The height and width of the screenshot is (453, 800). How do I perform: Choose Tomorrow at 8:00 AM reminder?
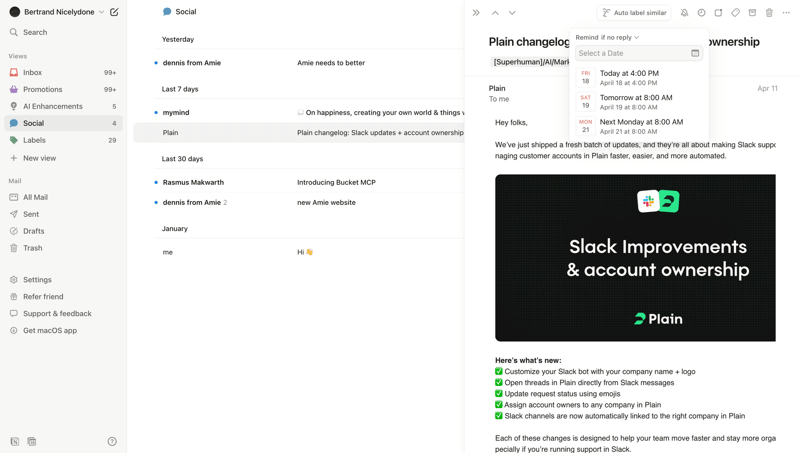coord(639,102)
